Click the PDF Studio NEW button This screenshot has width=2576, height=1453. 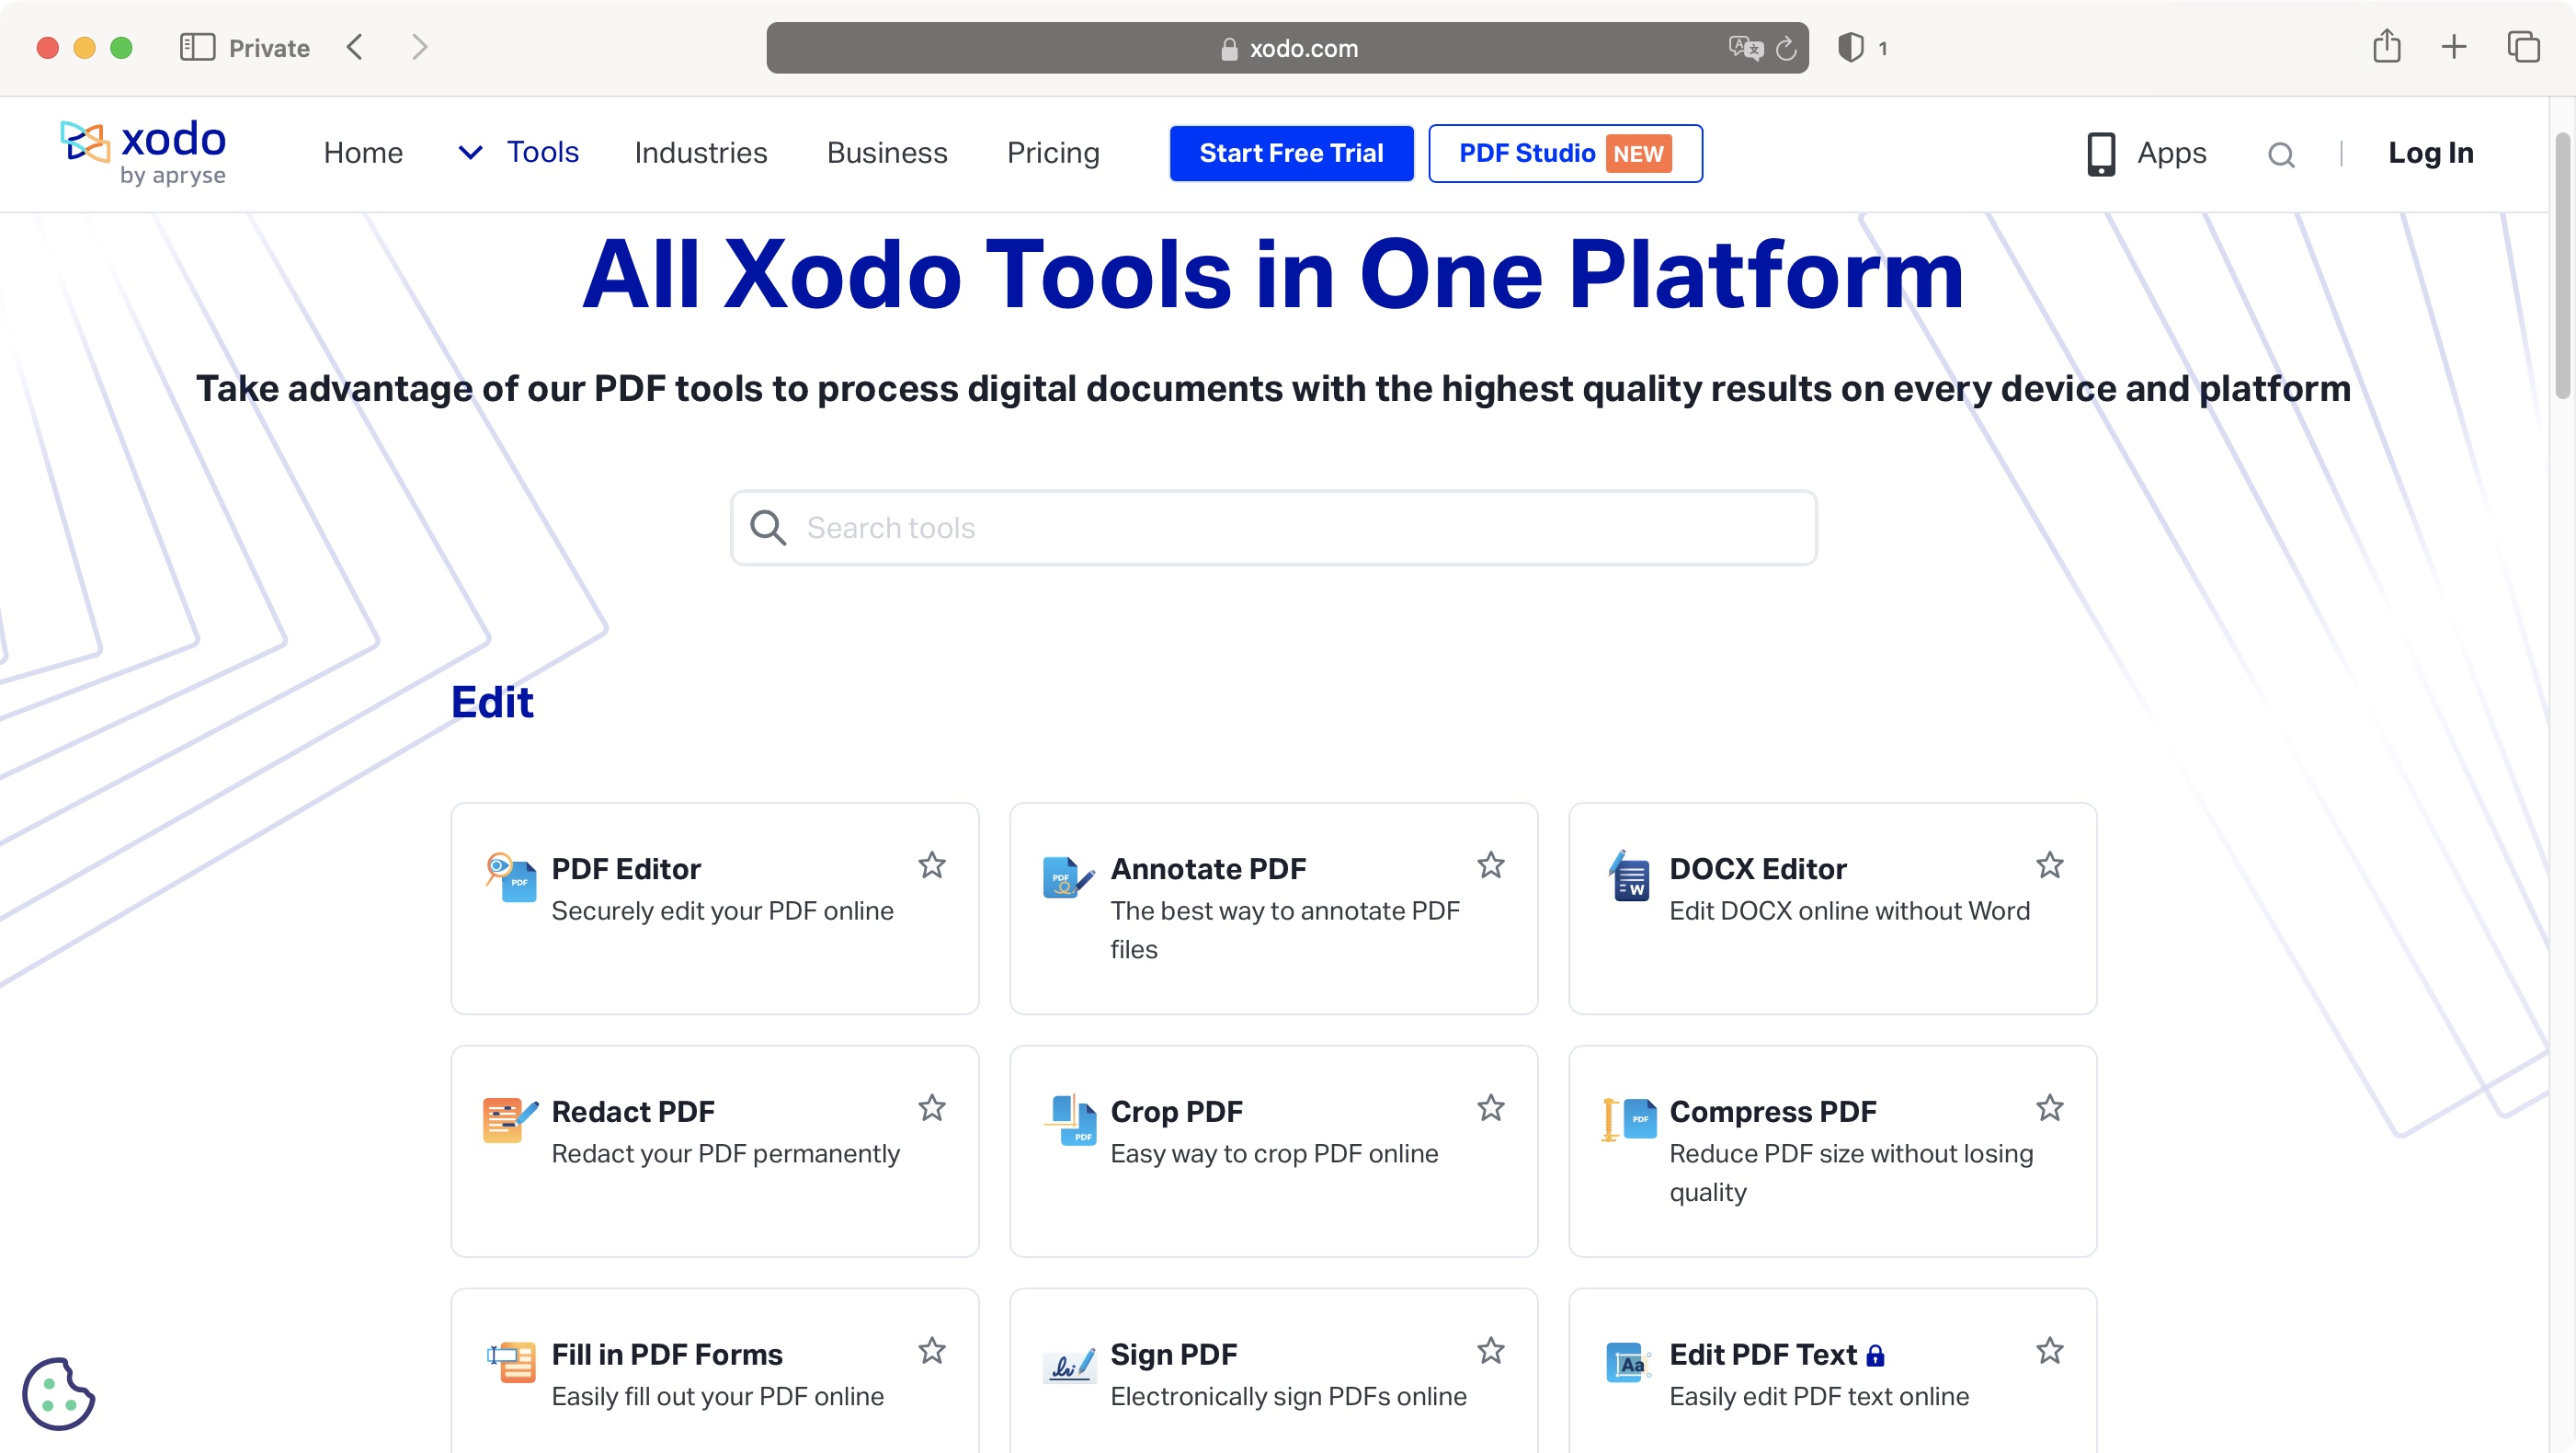point(1564,153)
